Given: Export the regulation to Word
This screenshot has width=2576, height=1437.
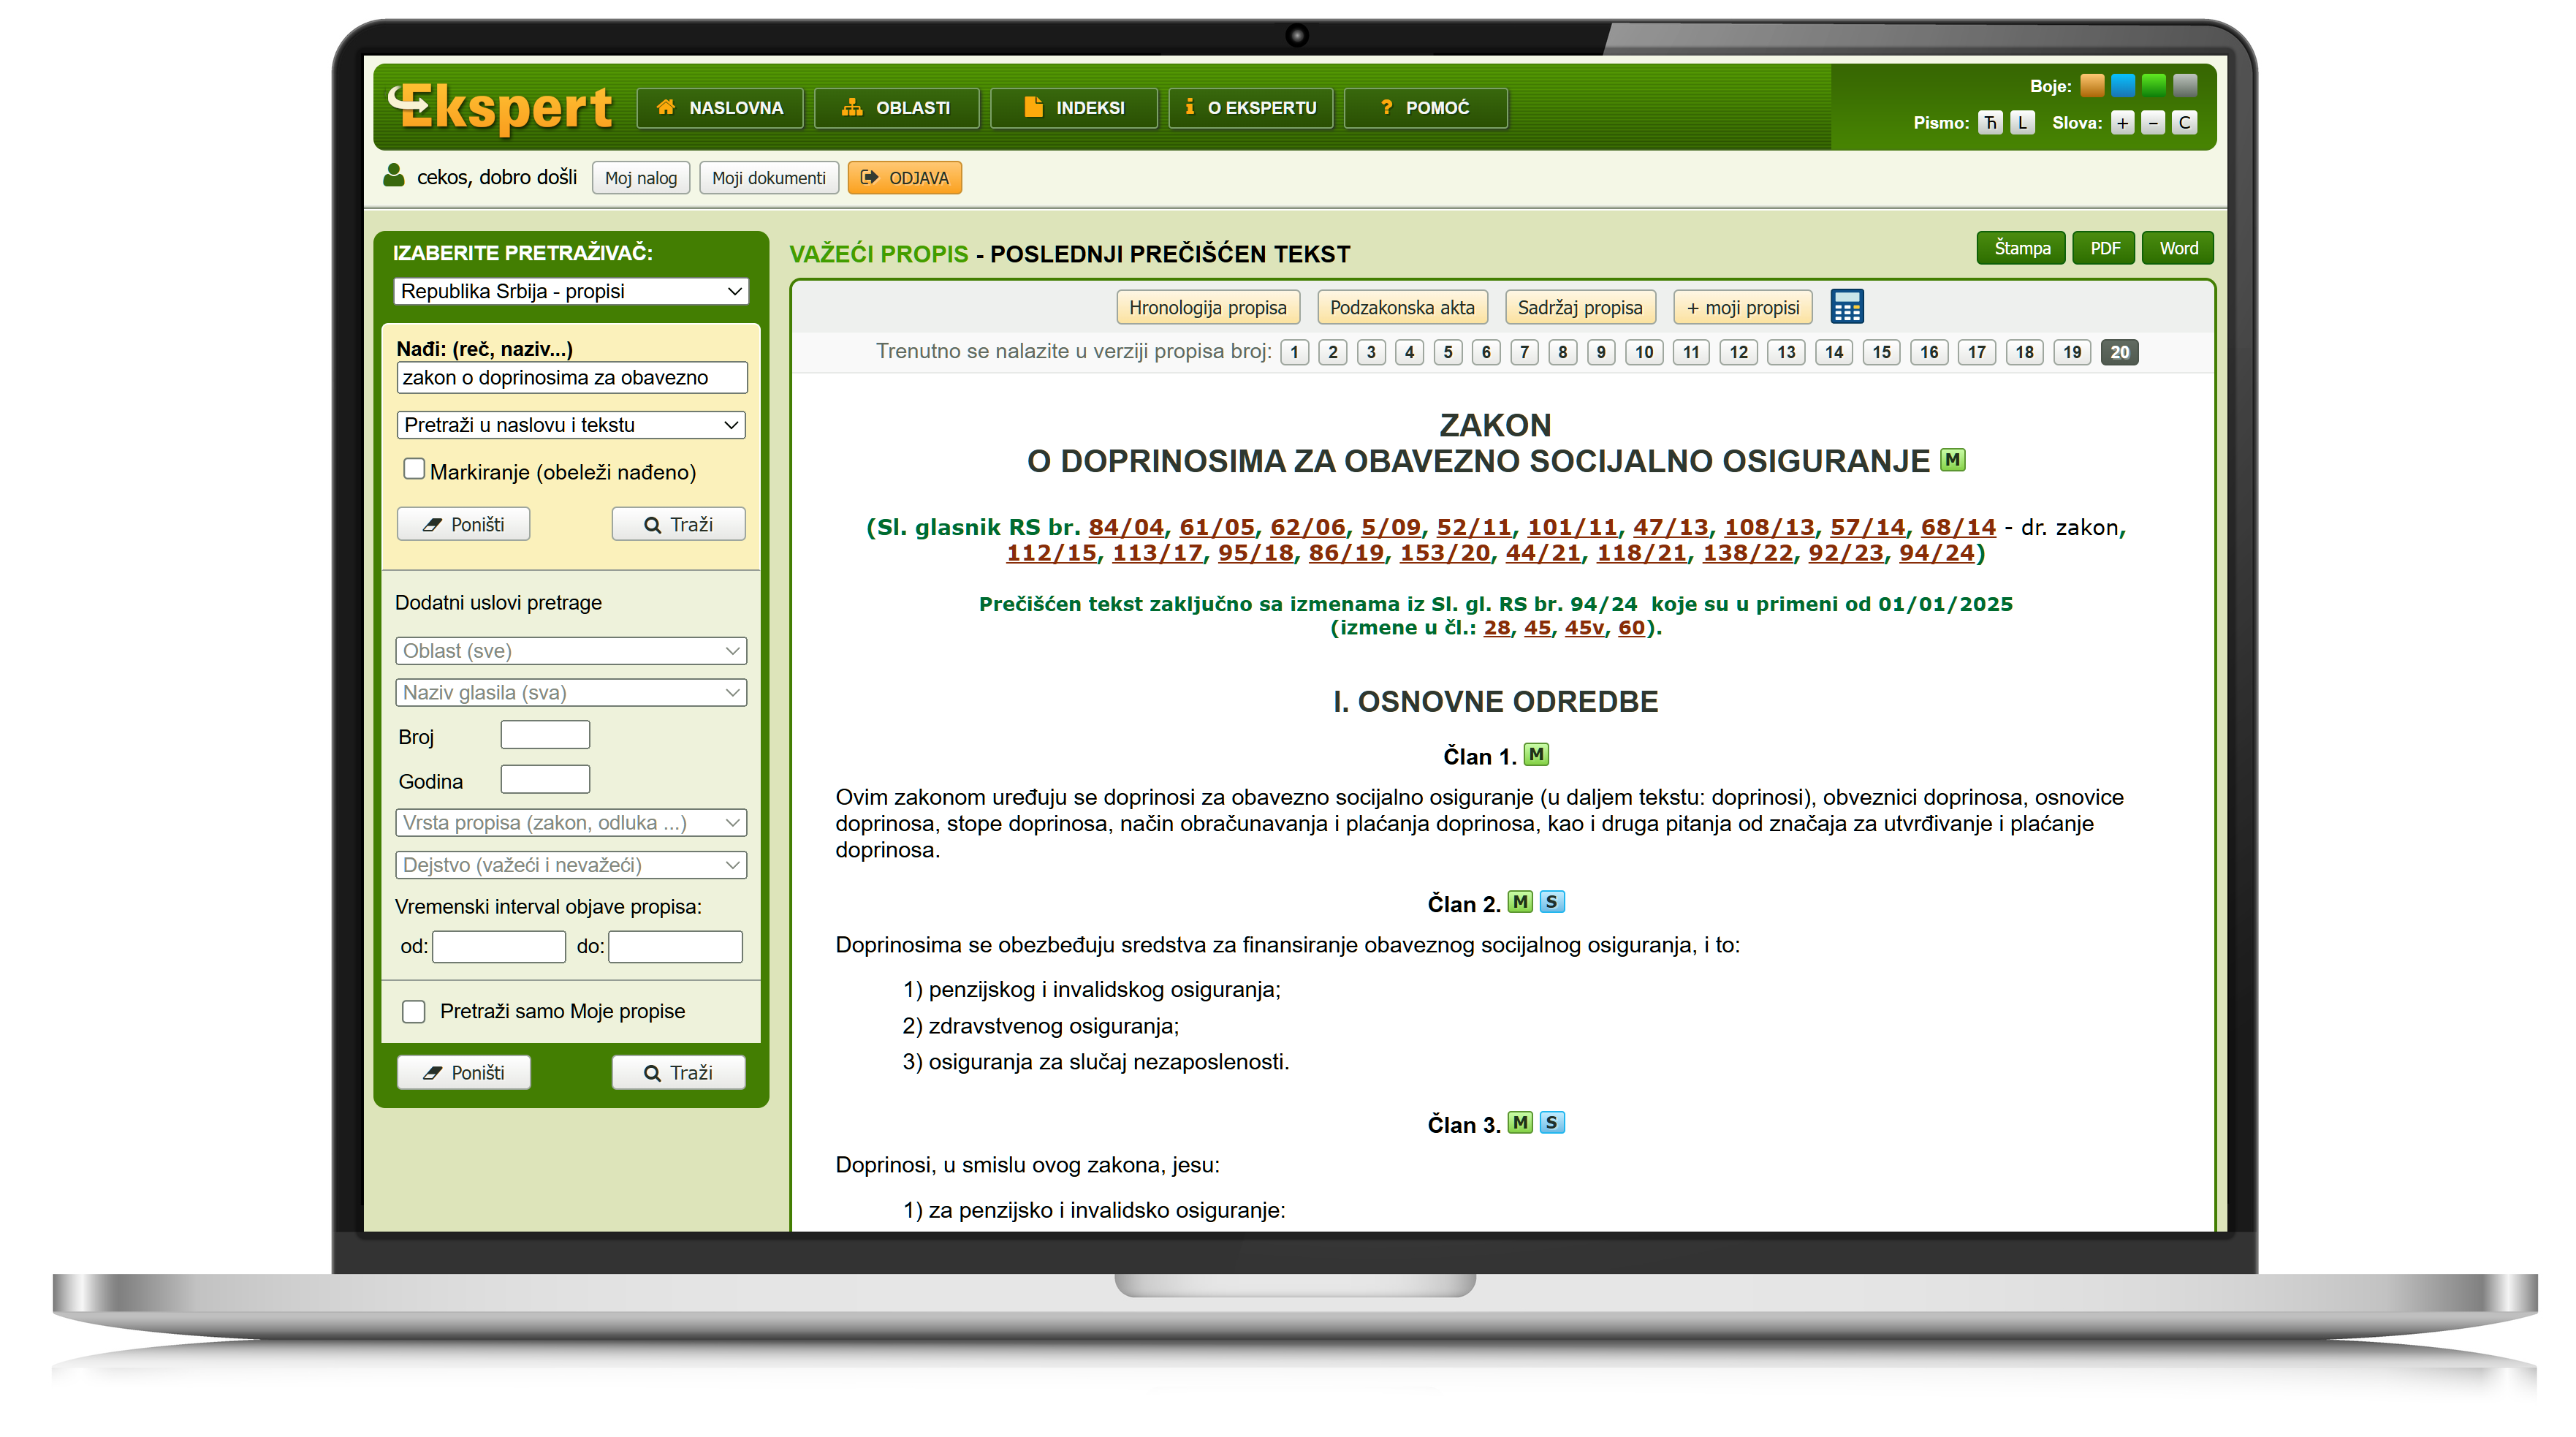Looking at the screenshot, I should pos(2178,248).
